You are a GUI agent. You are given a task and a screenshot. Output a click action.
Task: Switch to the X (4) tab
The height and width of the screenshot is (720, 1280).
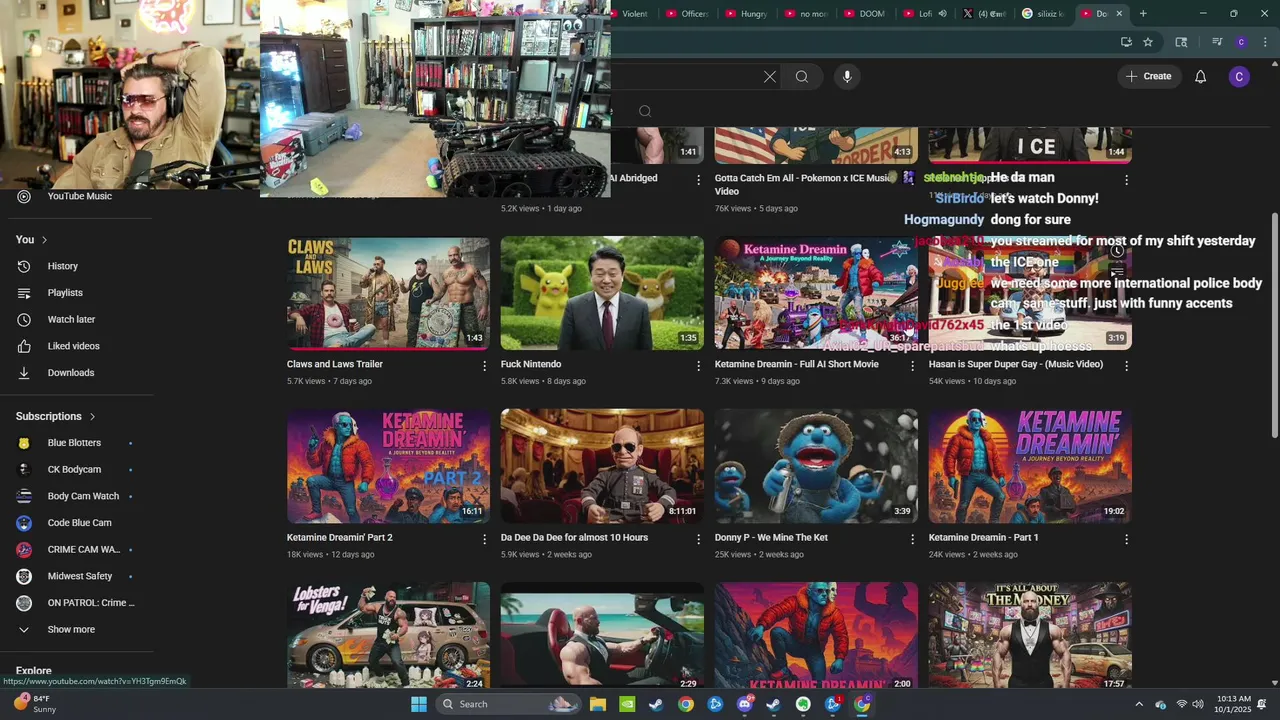(x=983, y=14)
